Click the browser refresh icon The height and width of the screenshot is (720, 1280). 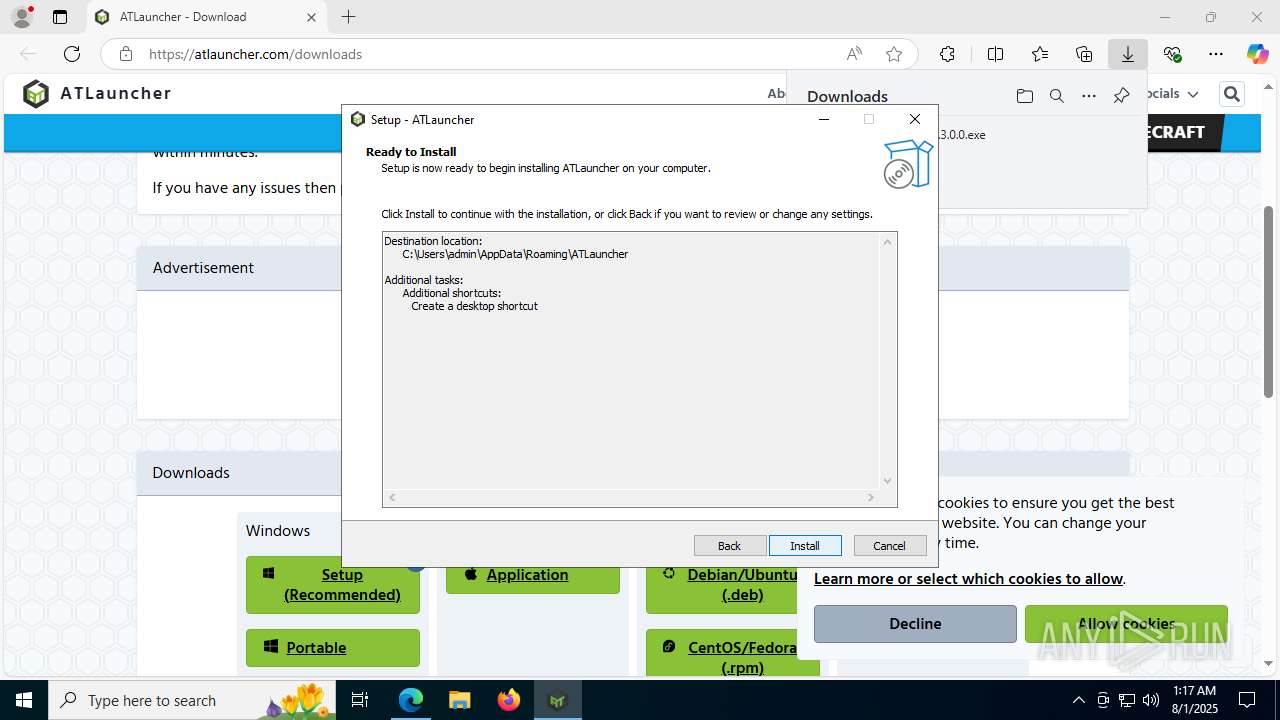point(72,54)
